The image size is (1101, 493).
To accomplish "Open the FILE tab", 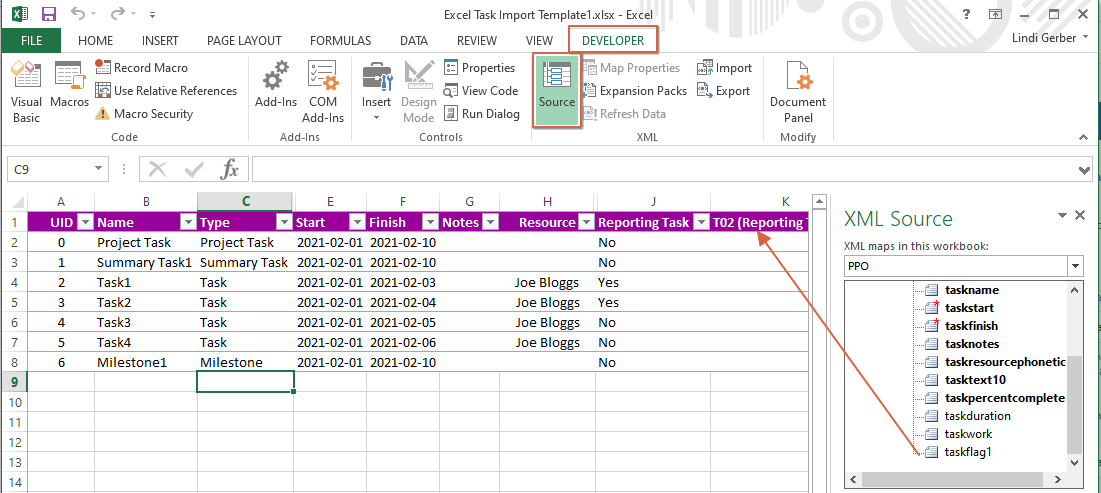I will tap(32, 41).
